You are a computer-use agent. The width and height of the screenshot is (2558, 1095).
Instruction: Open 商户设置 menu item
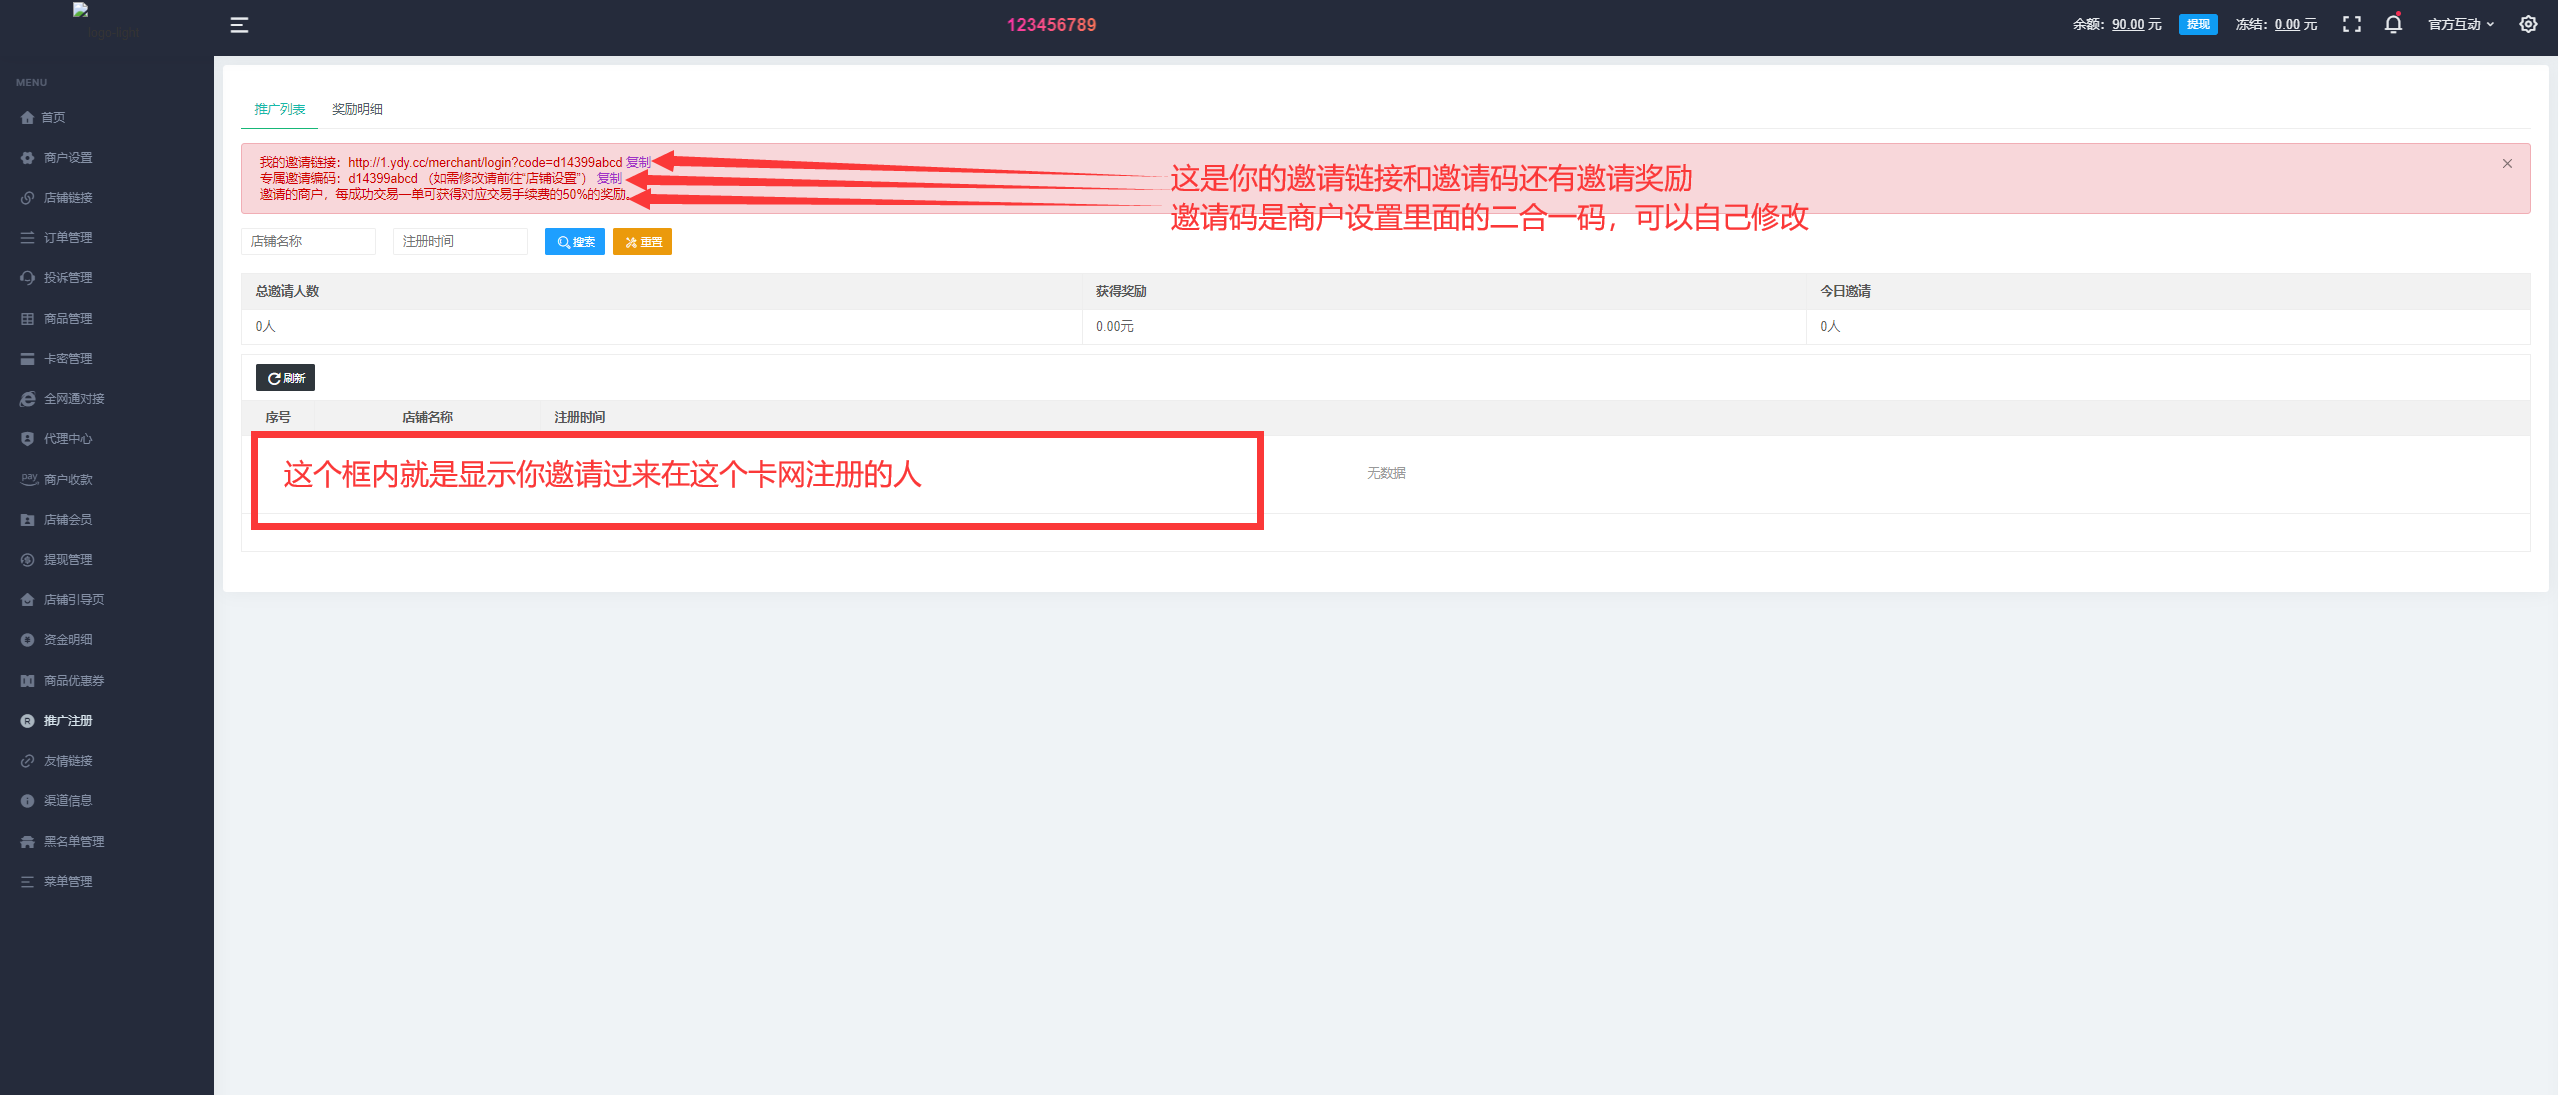[x=68, y=158]
